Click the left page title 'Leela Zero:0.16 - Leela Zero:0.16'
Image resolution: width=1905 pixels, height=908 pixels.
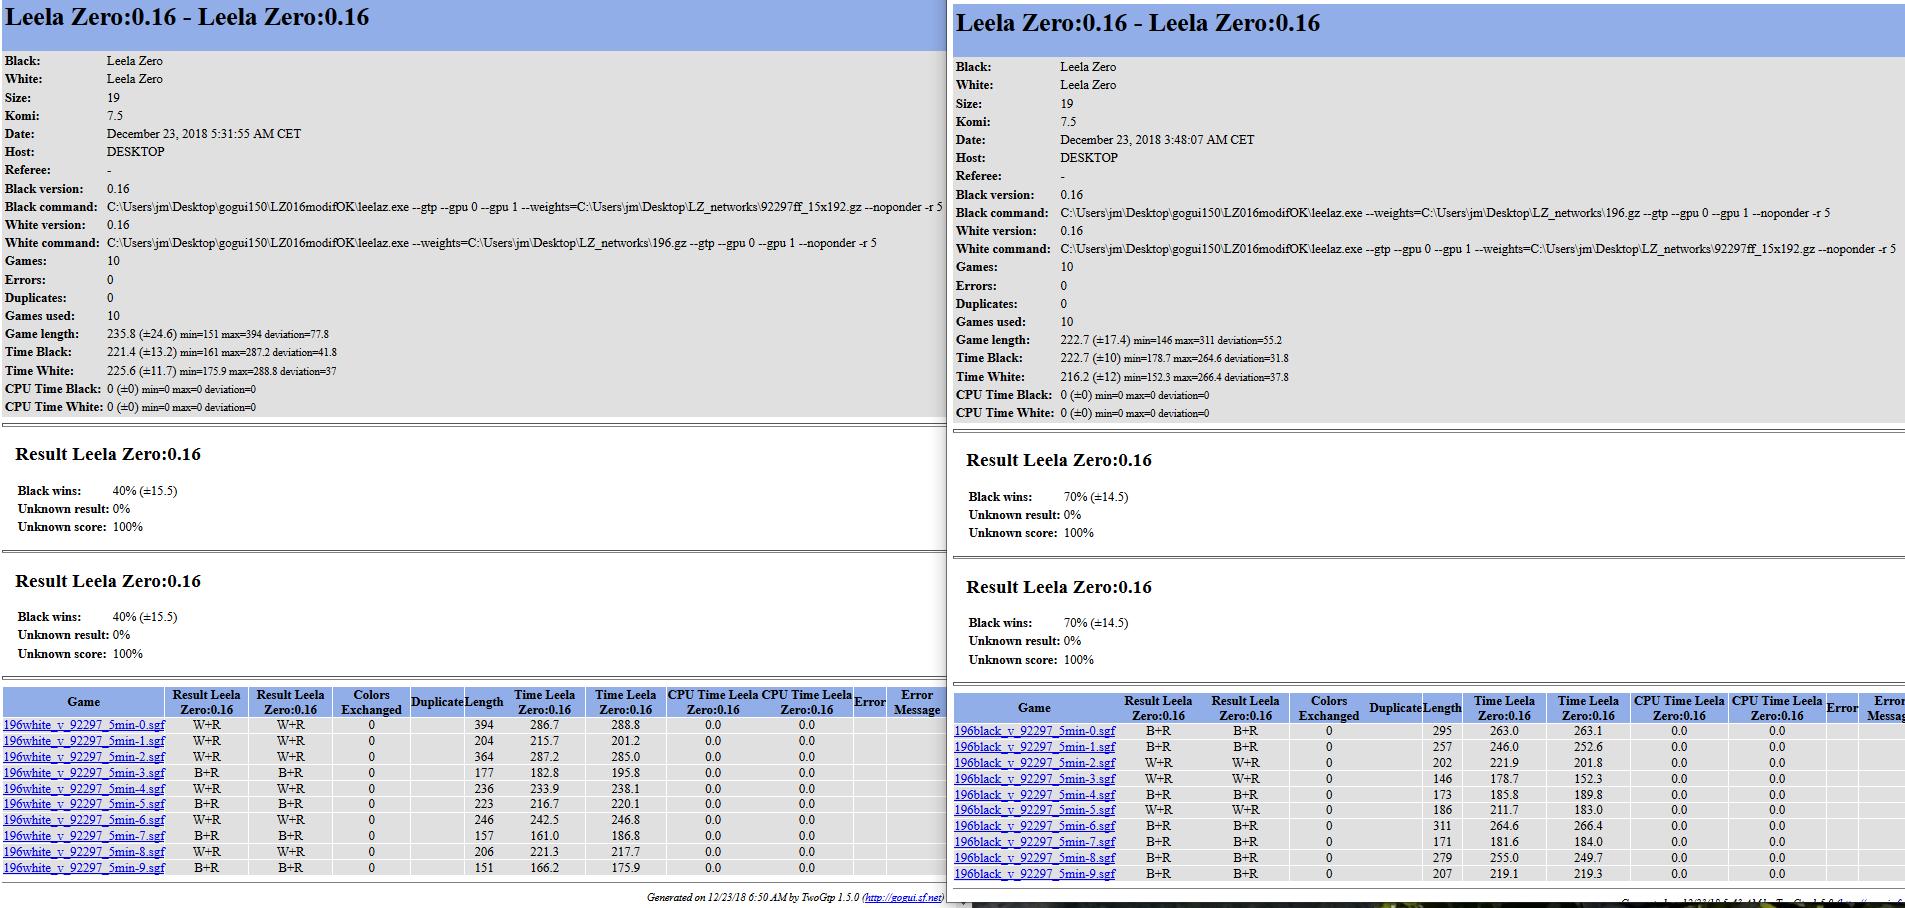[x=187, y=17]
